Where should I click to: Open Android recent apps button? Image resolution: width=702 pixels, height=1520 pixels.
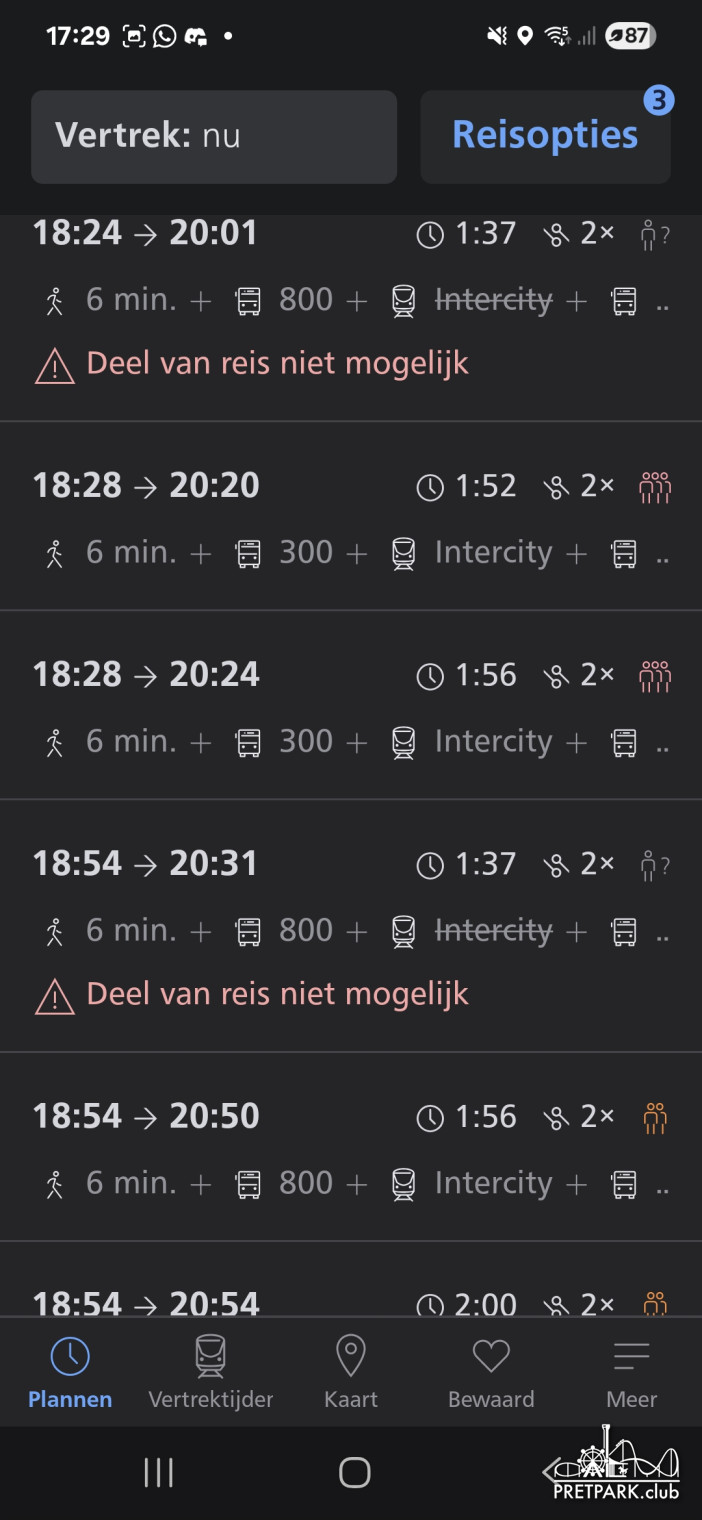pos(158,1472)
